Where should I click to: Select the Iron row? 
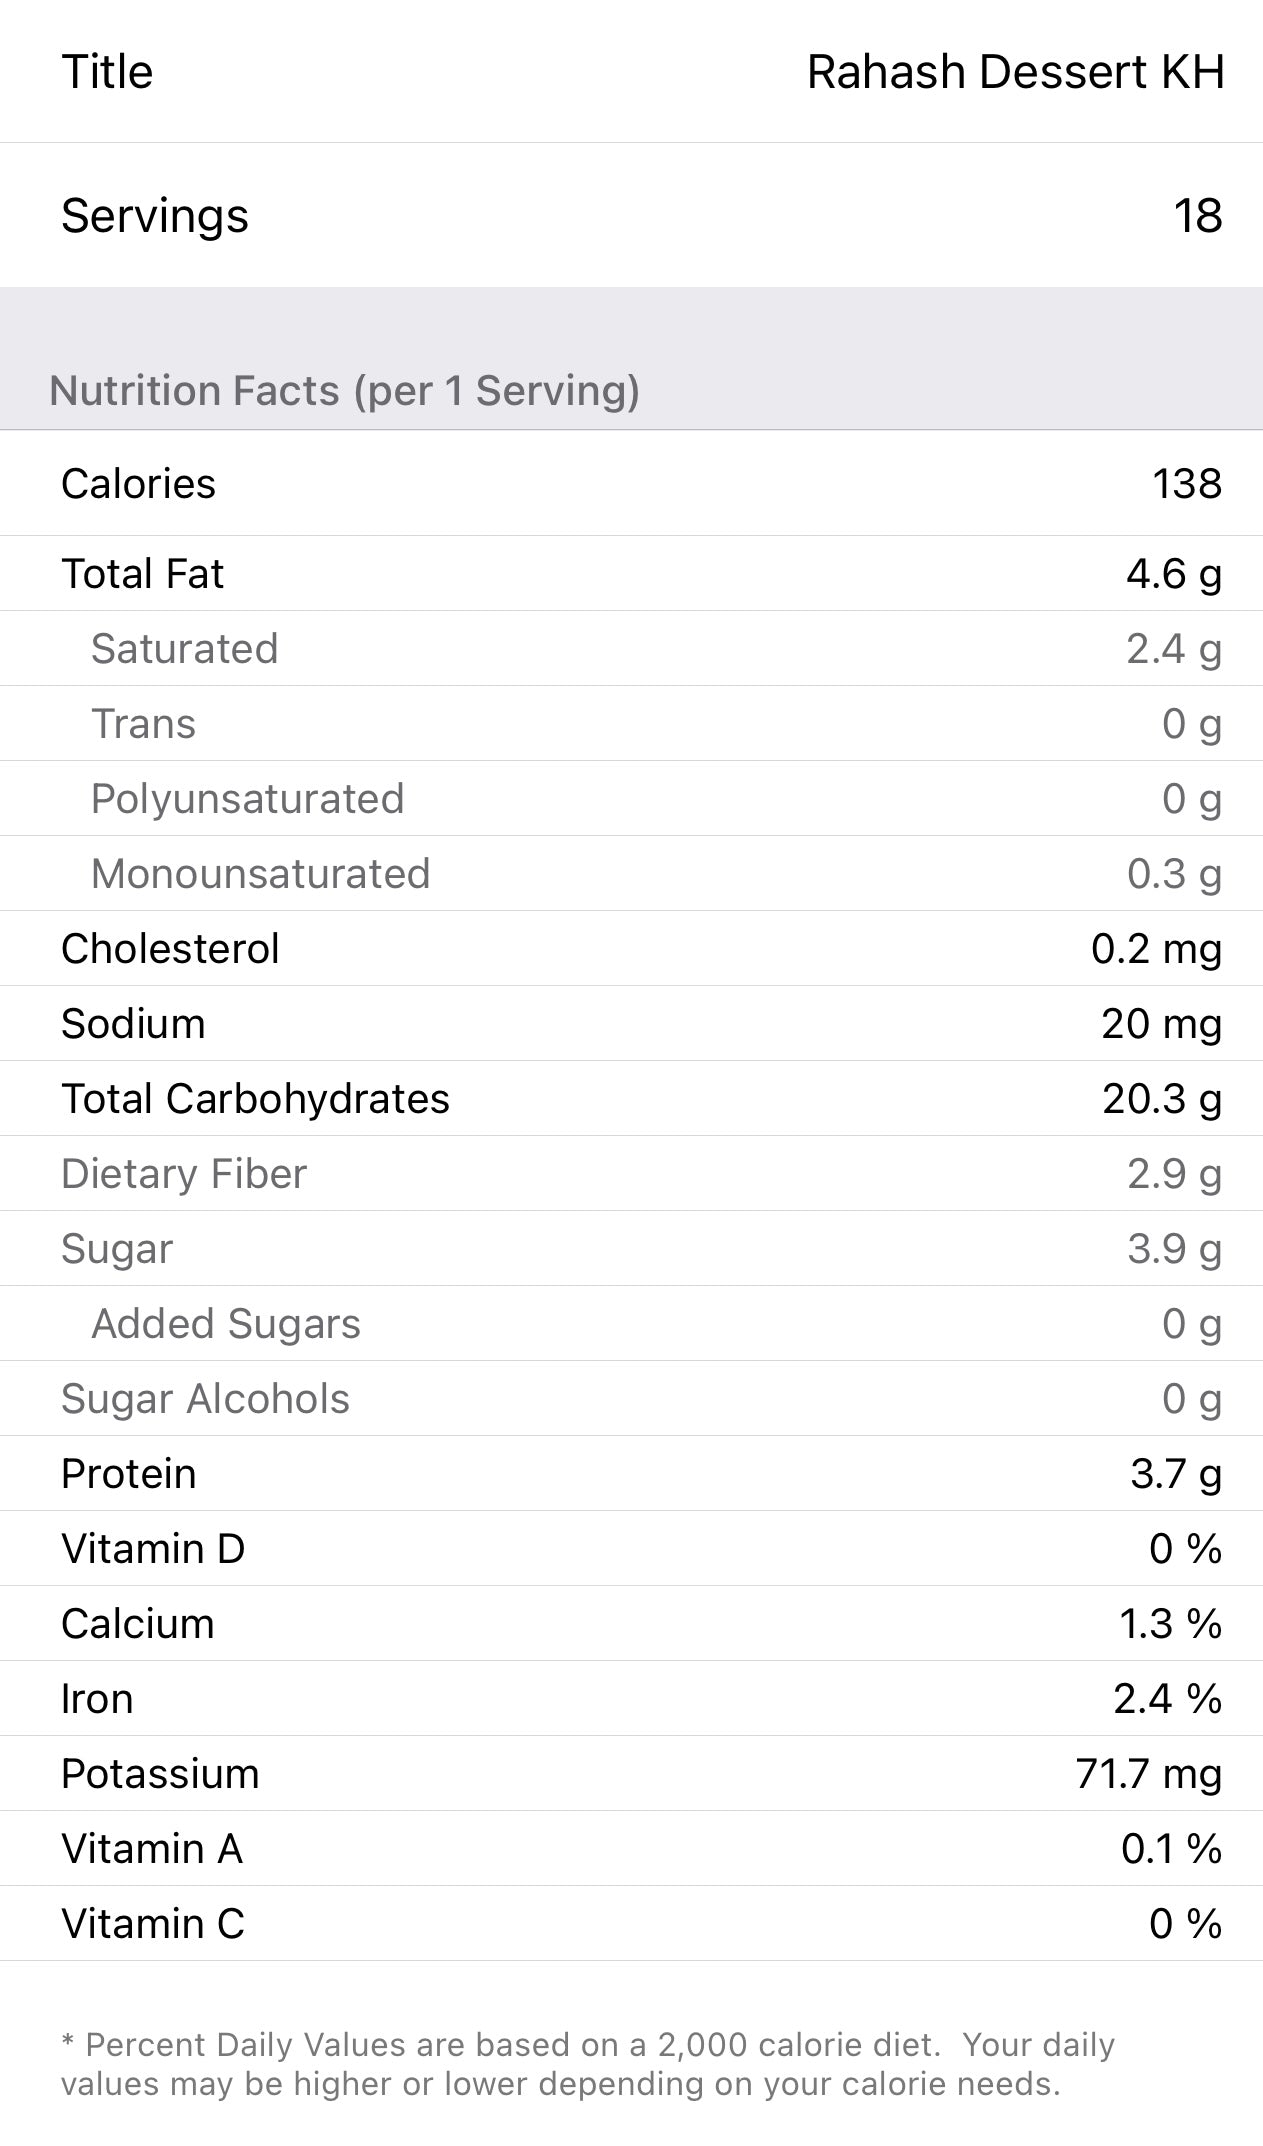coord(631,1699)
